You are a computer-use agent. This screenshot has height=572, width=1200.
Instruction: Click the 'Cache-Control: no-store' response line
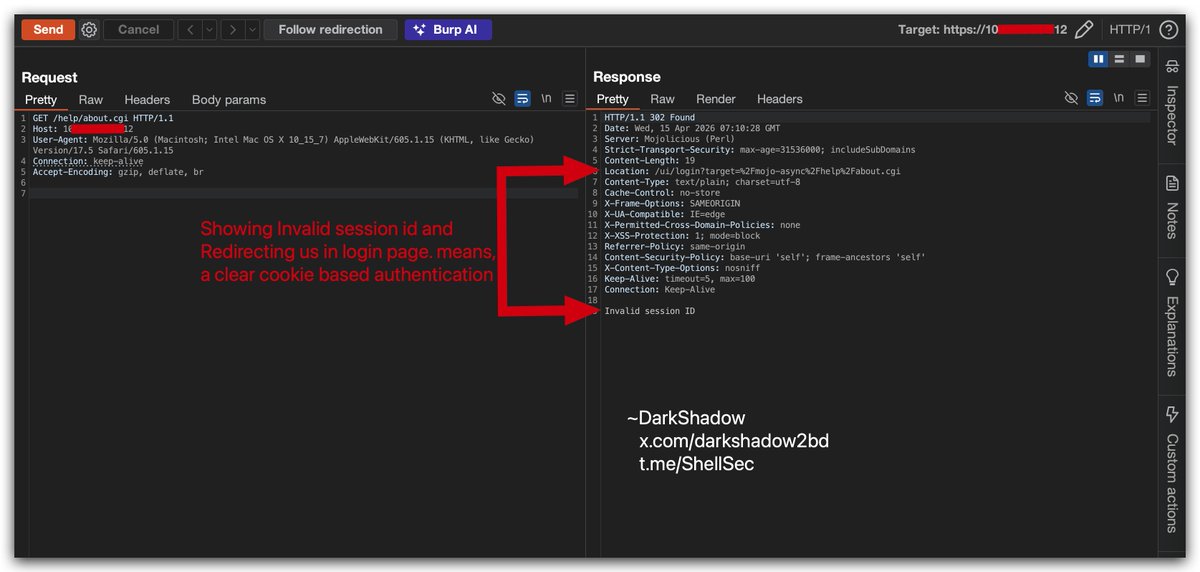pos(662,193)
